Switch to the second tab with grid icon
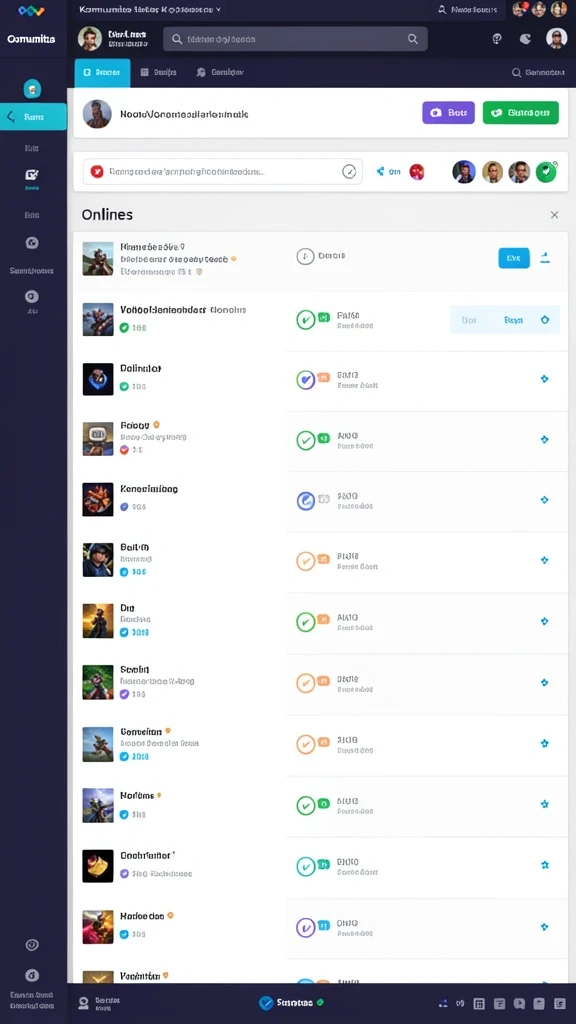The height and width of the screenshot is (1024, 576). point(159,72)
